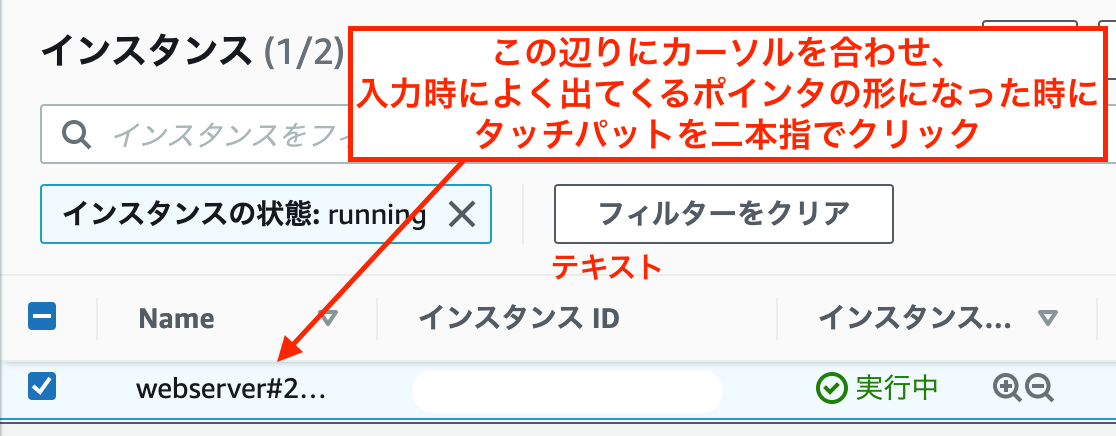
Task: Uncheck the webserver#2 row checkbox
Action: click(42, 387)
